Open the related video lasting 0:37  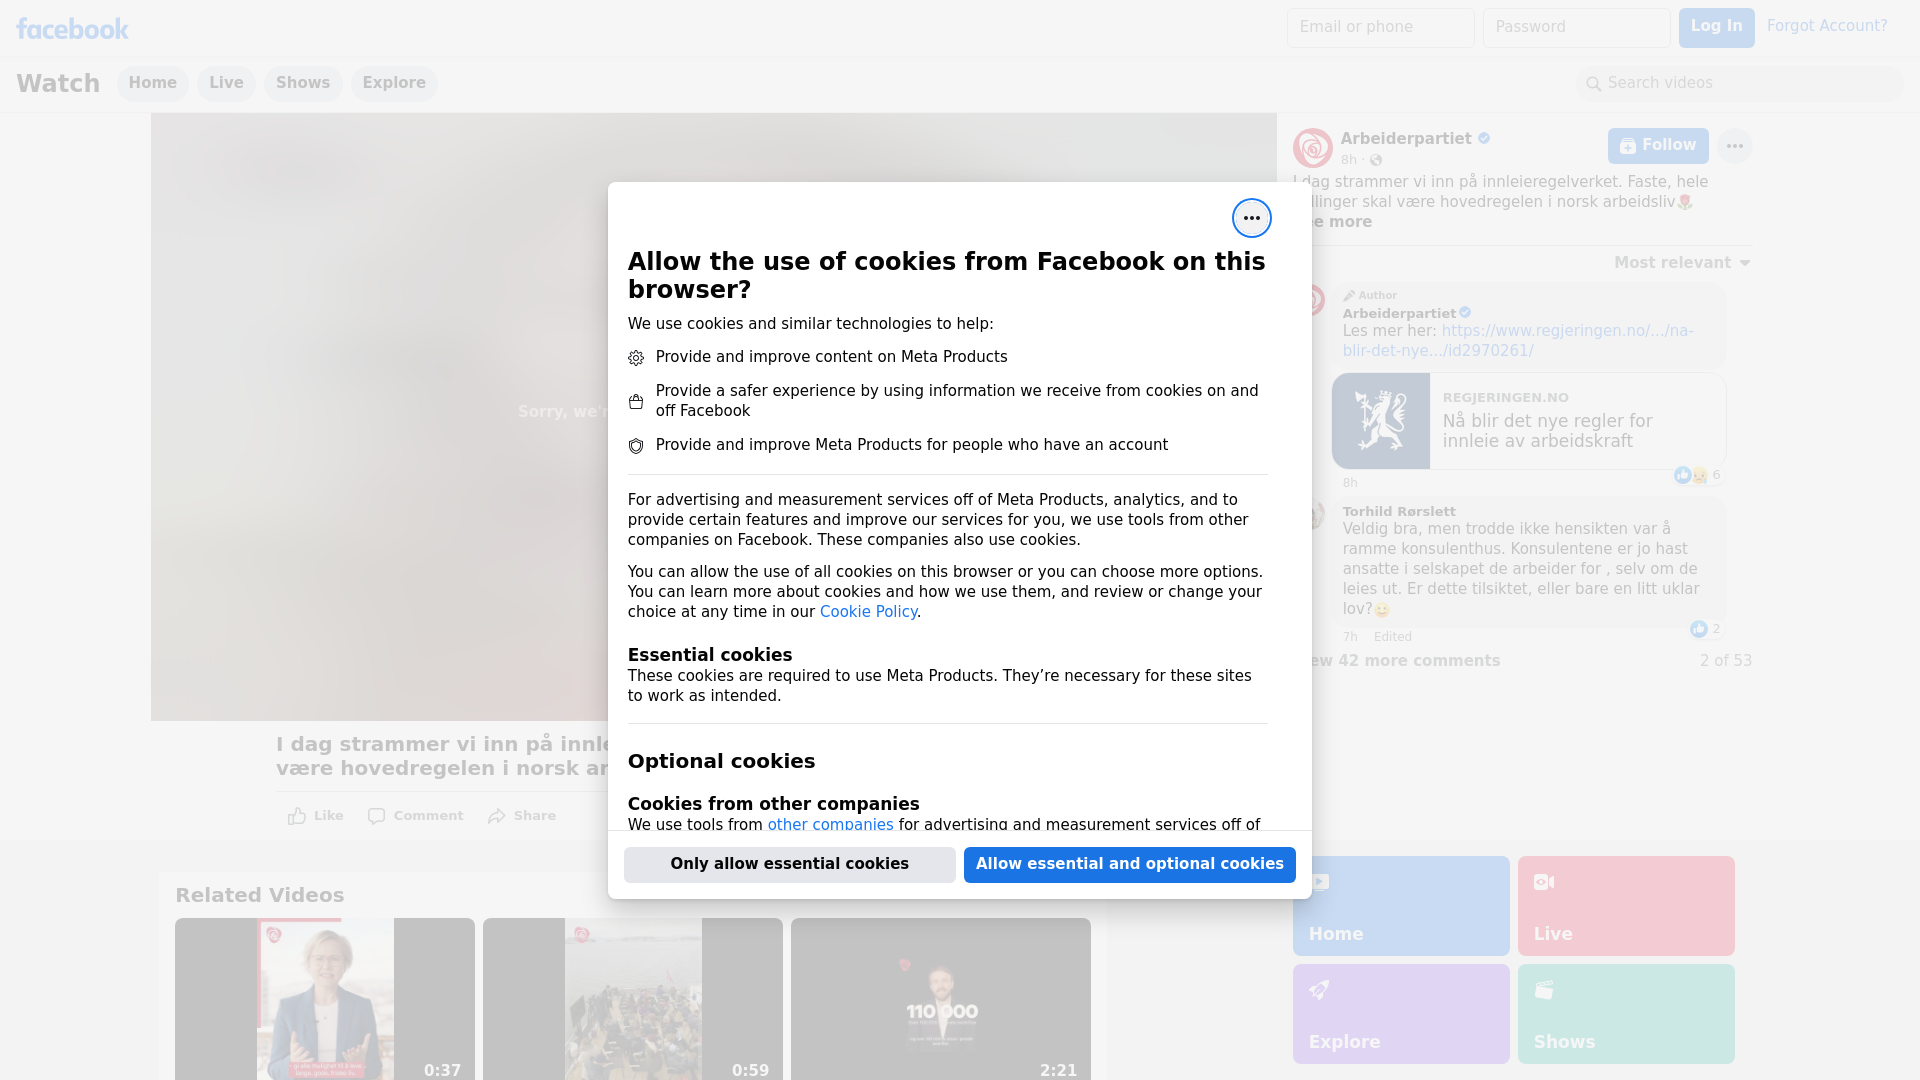(325, 999)
